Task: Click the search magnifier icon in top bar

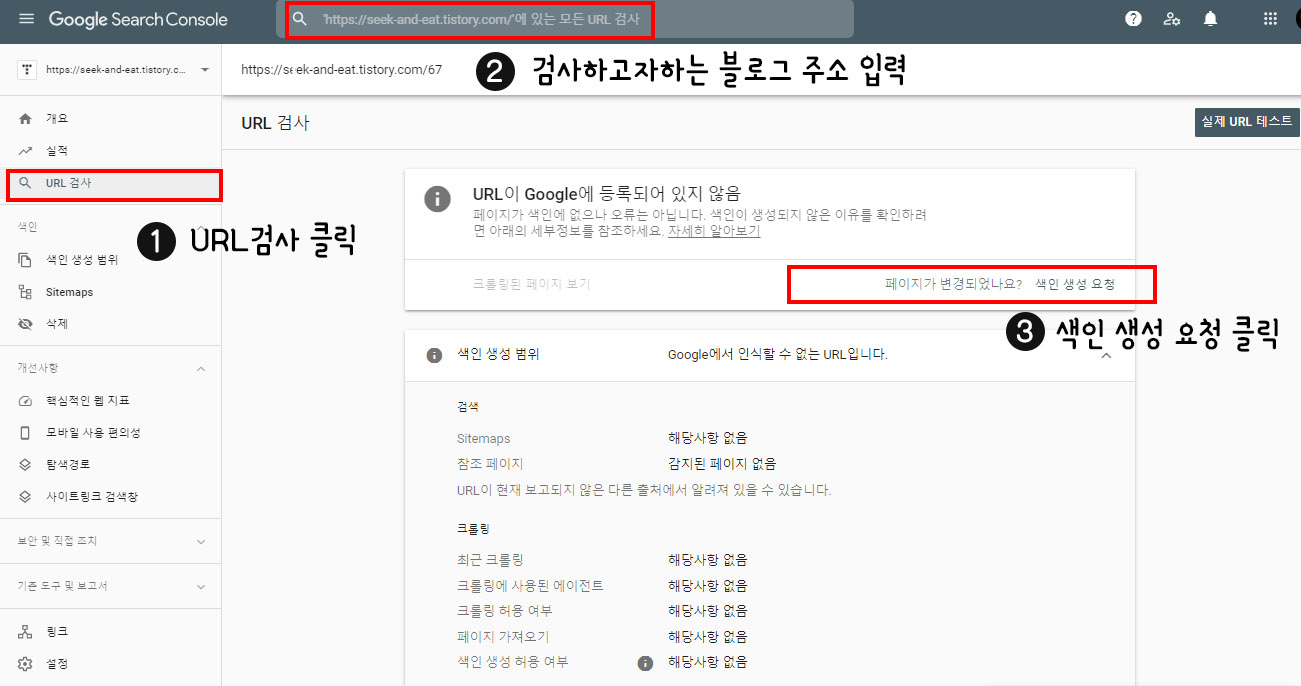Action: coord(299,19)
